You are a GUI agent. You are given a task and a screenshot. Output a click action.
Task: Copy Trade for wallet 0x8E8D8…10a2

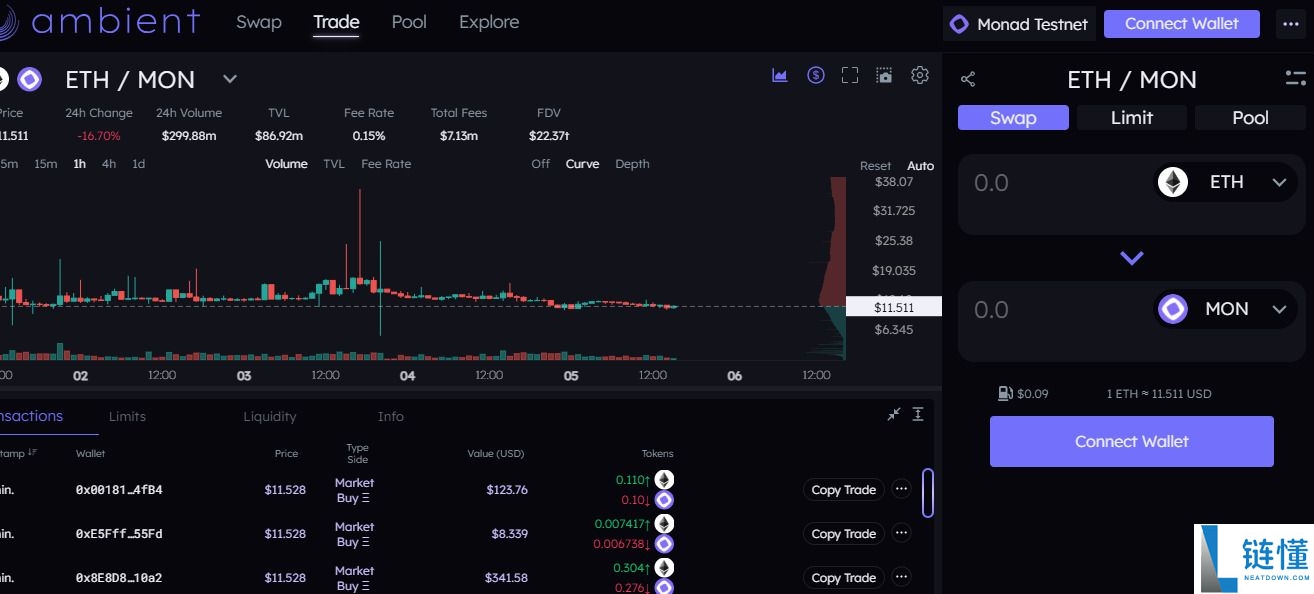(843, 577)
